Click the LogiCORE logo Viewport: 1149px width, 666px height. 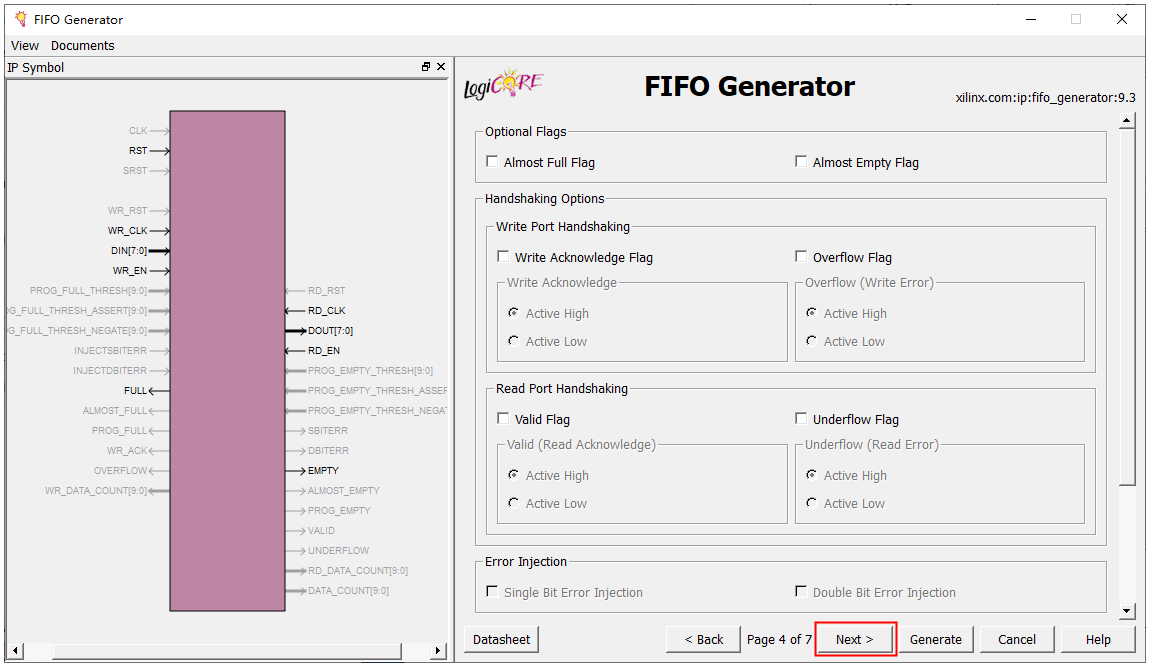(x=504, y=86)
